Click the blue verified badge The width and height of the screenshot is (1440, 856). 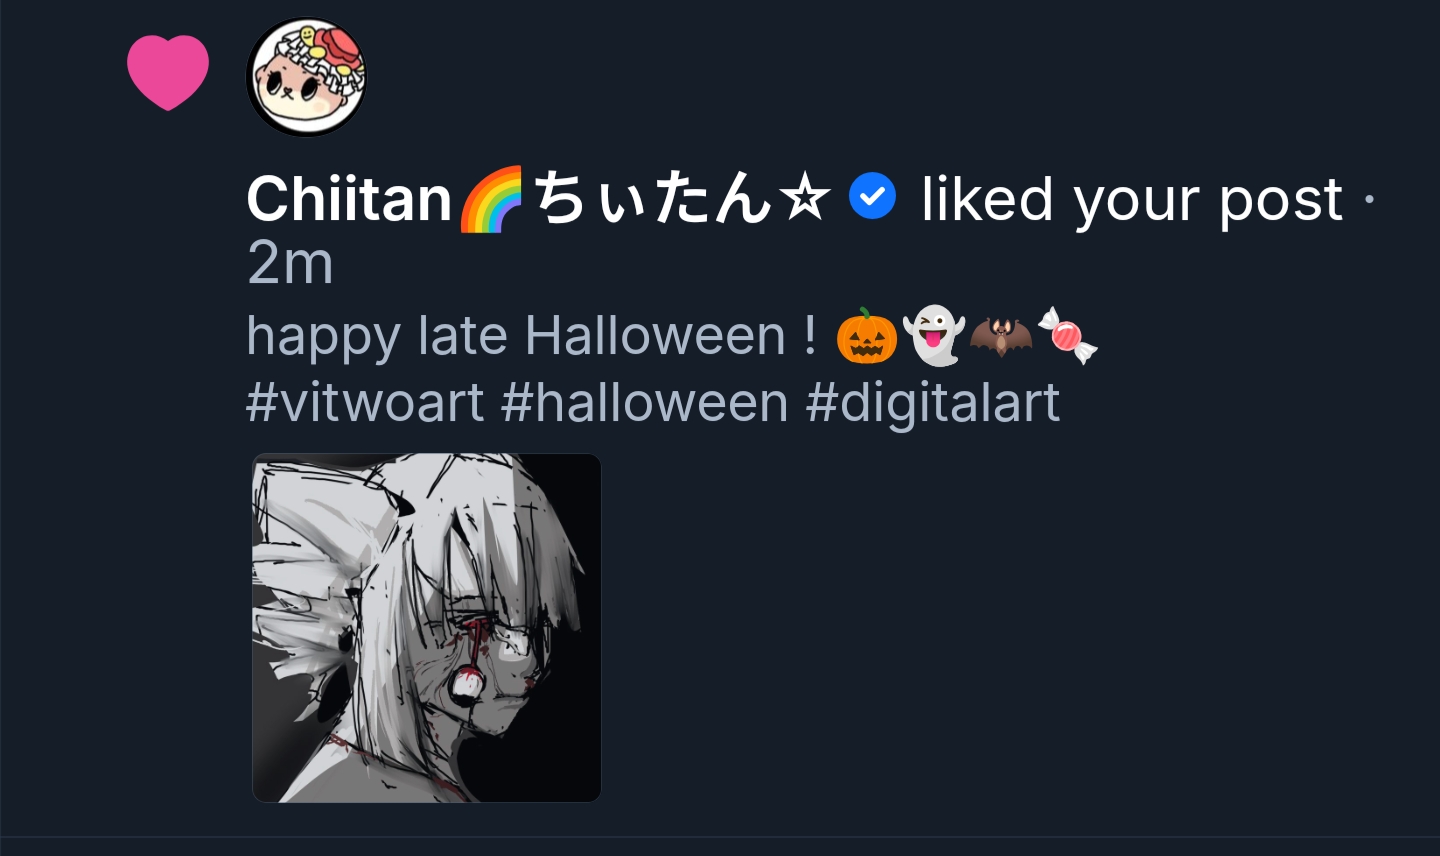(x=872, y=196)
